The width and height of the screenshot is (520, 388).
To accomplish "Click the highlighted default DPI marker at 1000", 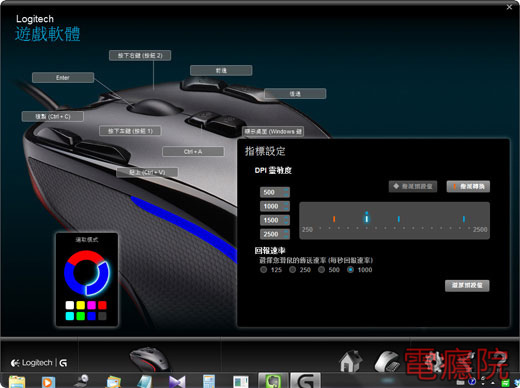I will (x=367, y=218).
